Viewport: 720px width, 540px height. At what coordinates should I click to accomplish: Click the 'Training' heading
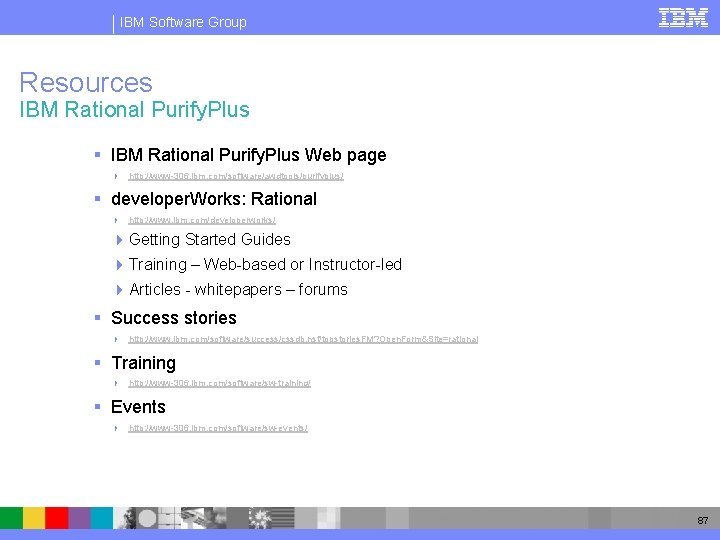pyautogui.click(x=144, y=363)
